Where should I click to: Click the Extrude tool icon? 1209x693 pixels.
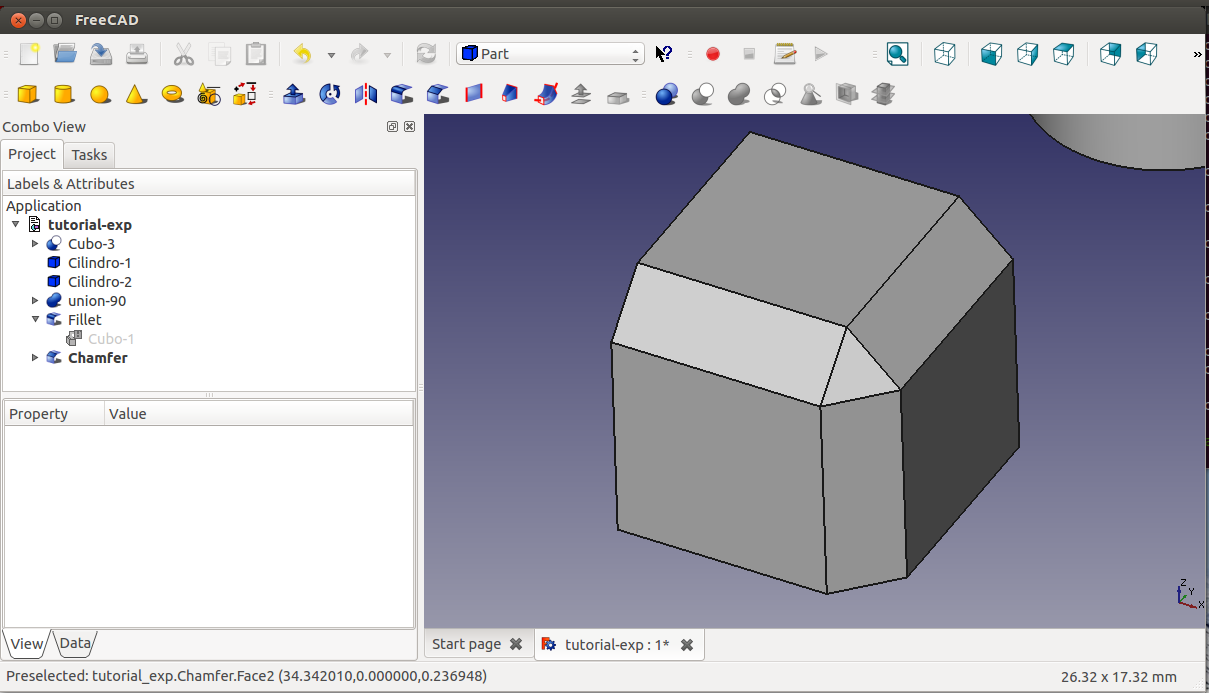pos(294,94)
